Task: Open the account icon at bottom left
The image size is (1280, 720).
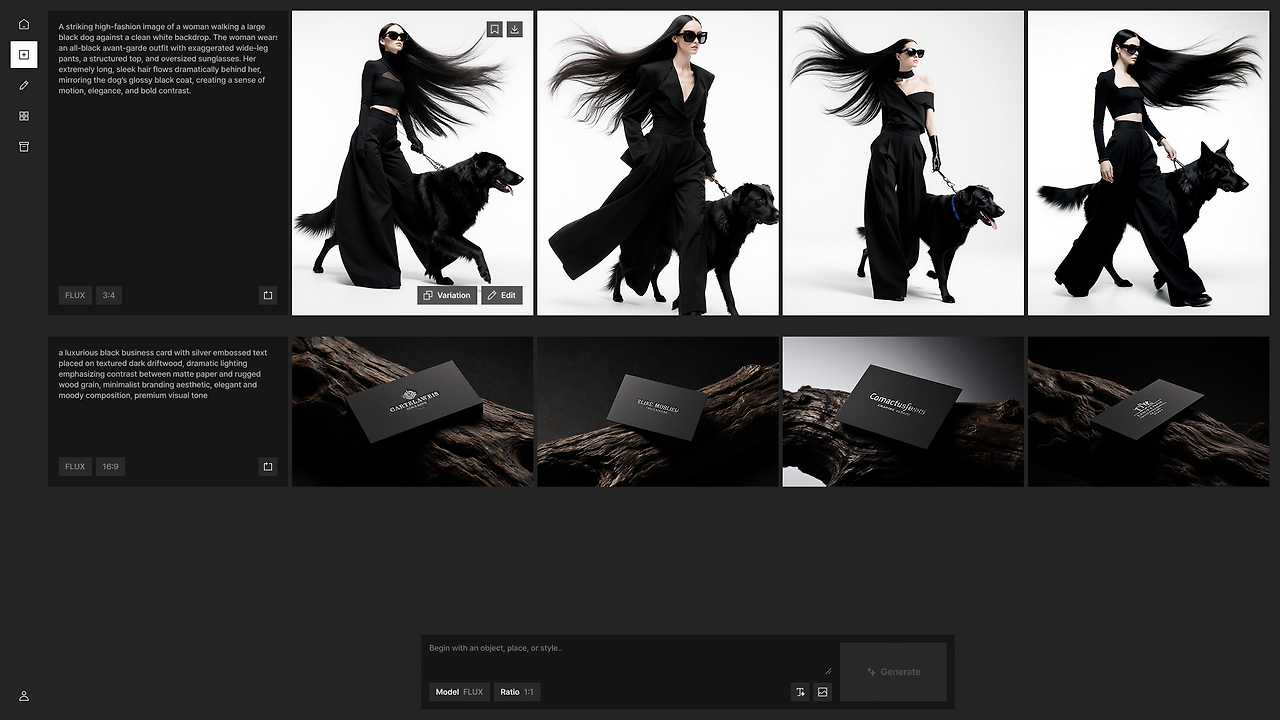Action: click(23, 696)
